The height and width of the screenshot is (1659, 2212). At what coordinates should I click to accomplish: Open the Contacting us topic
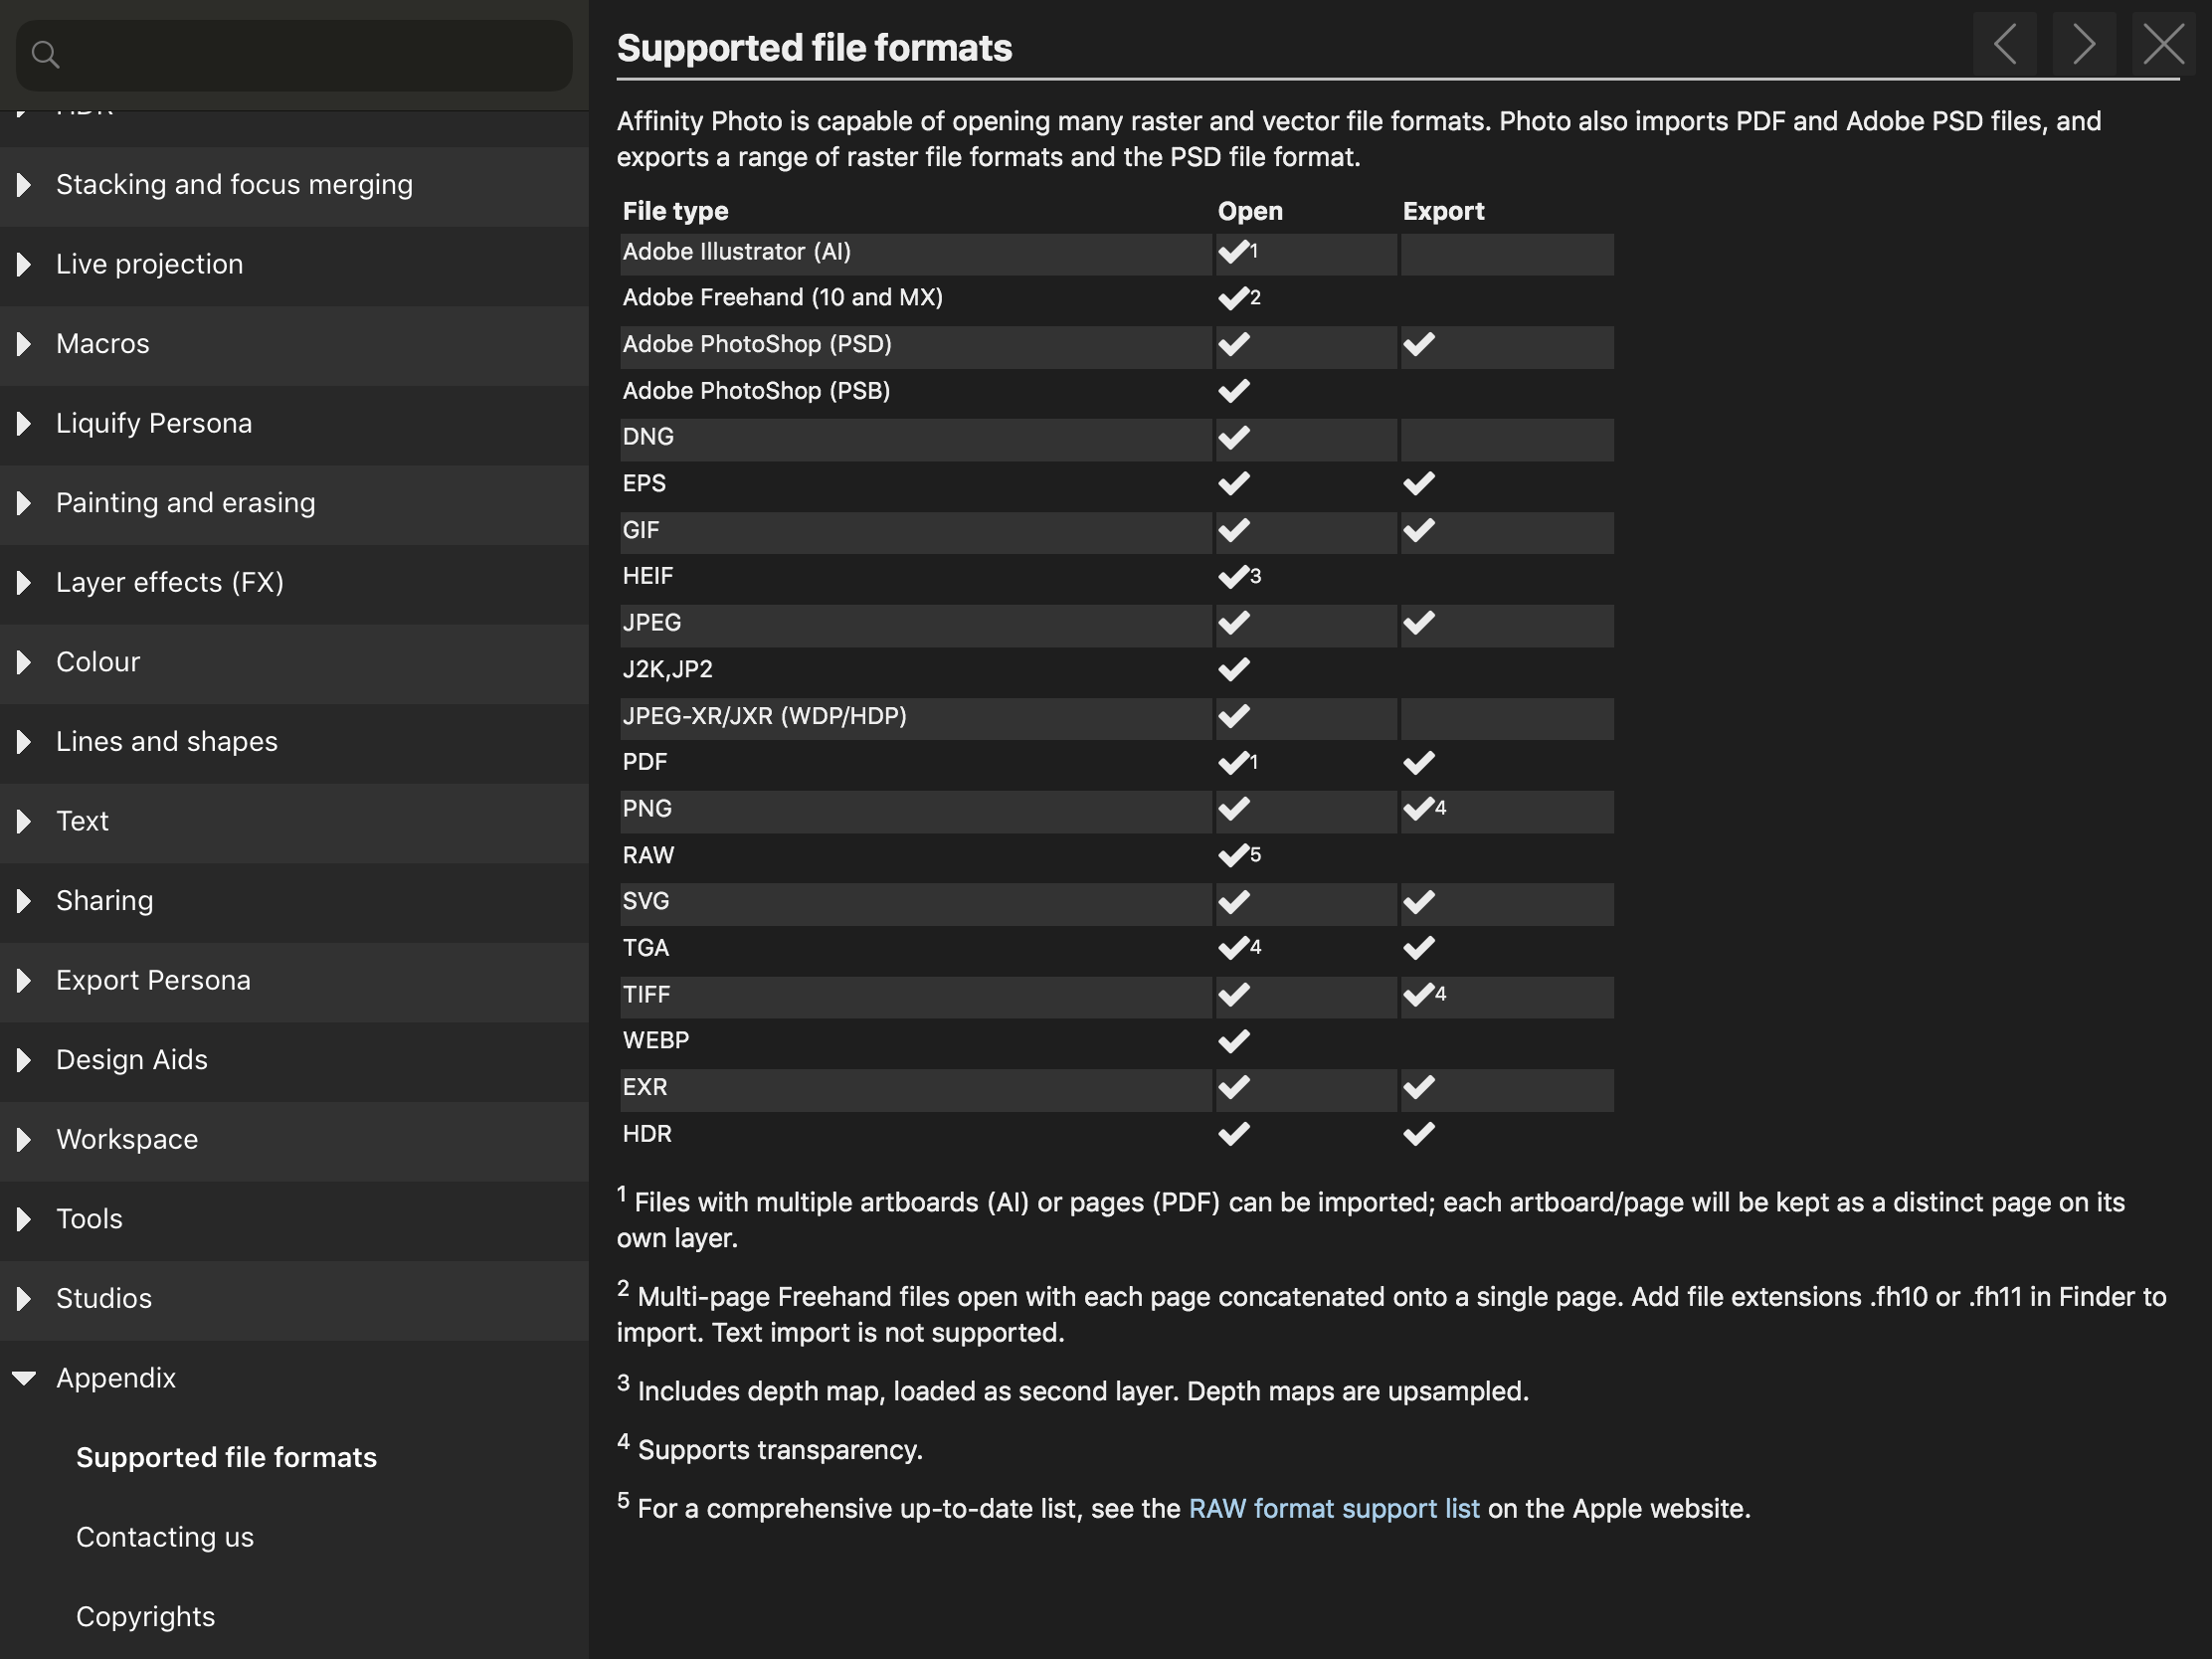click(x=165, y=1537)
